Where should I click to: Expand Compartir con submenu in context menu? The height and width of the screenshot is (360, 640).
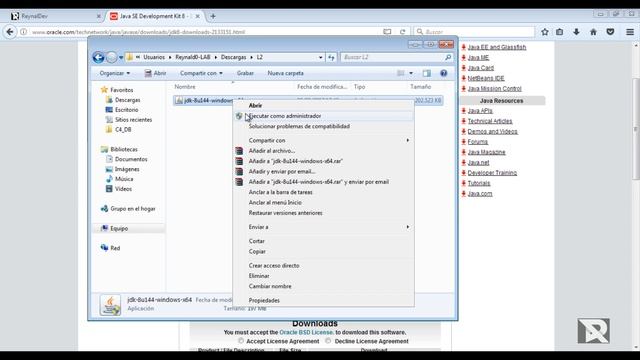323,140
